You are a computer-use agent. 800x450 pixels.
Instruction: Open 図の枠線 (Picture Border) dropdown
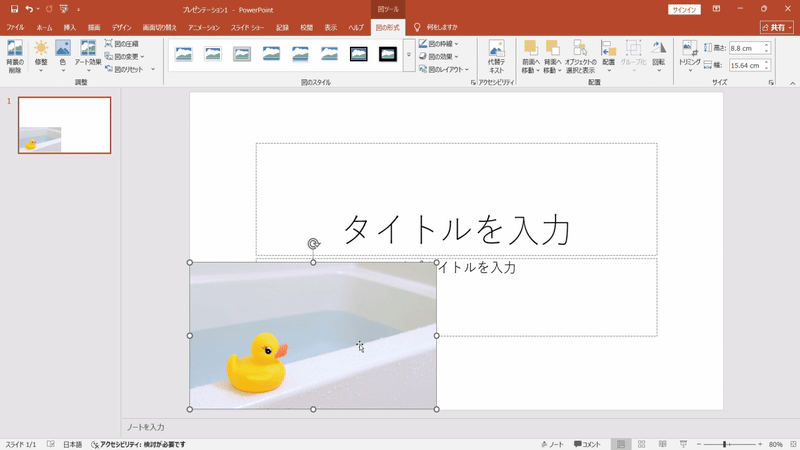coord(438,44)
